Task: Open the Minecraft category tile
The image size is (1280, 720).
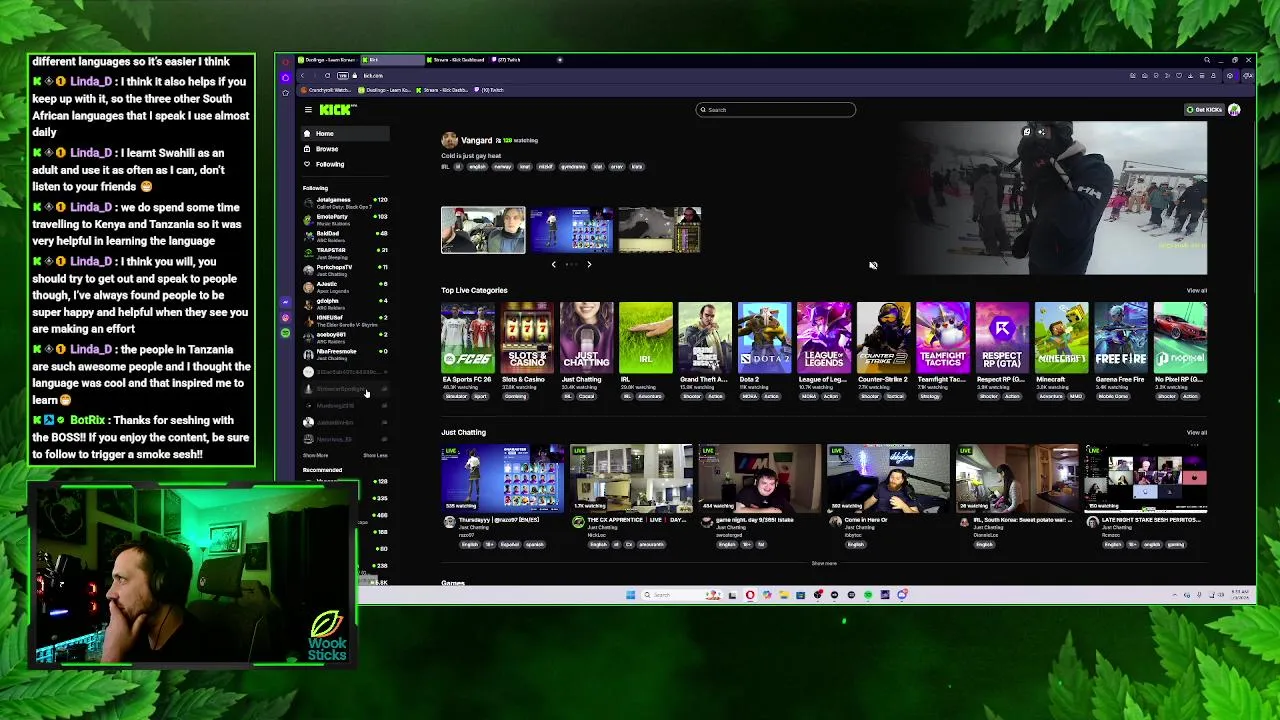Action: coord(1061,337)
